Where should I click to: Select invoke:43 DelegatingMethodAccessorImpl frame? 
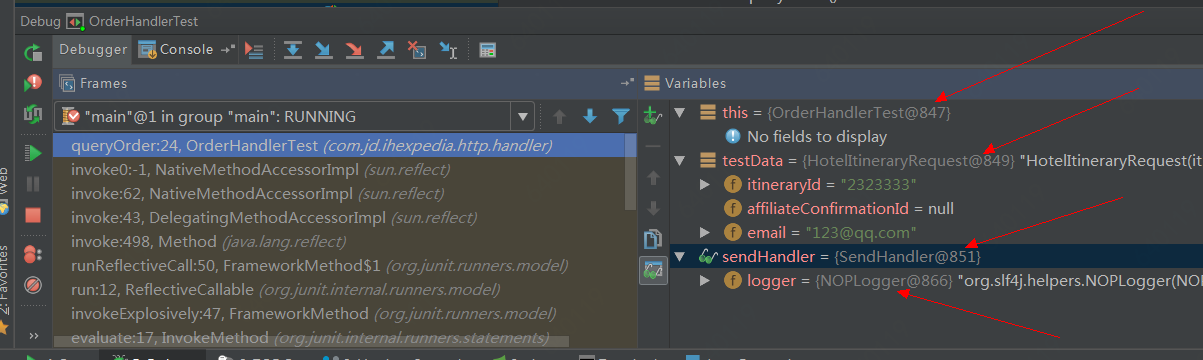338,217
